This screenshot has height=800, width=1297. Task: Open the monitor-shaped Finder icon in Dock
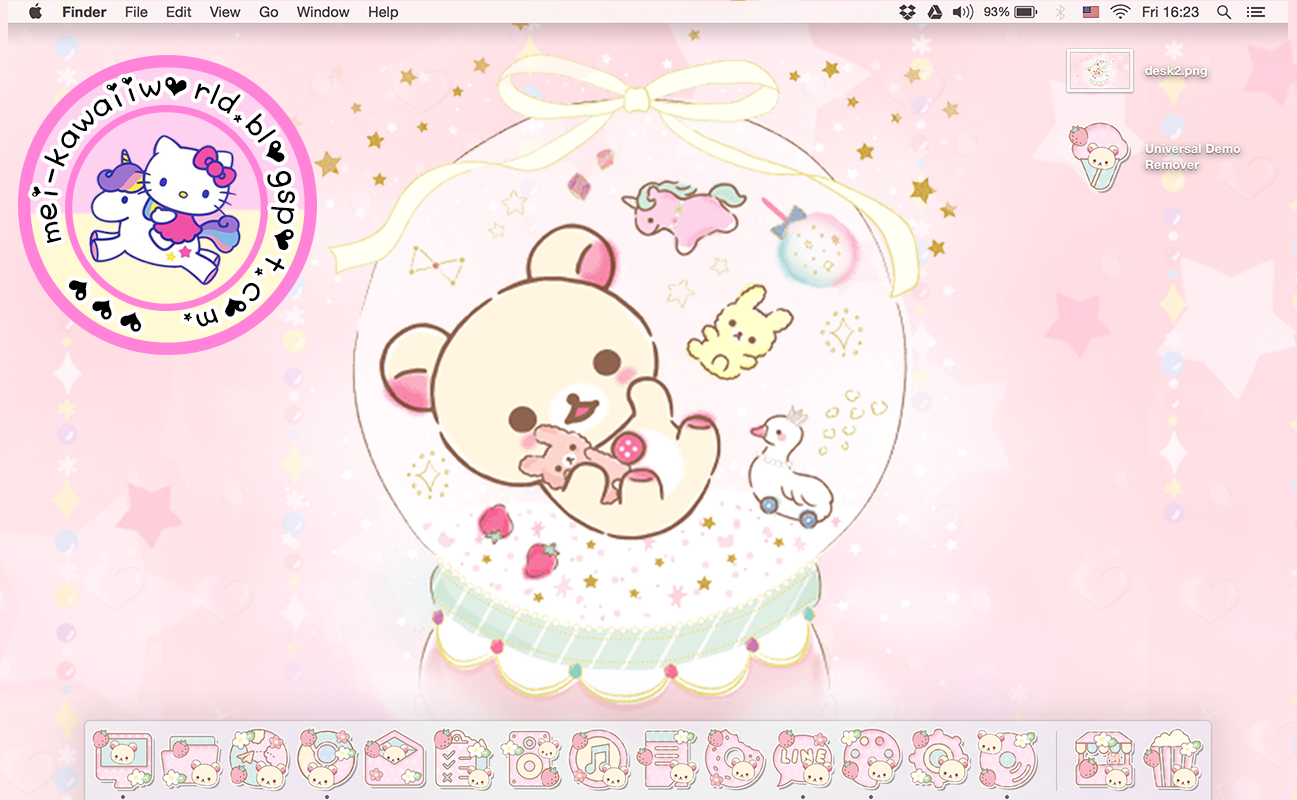[x=122, y=759]
